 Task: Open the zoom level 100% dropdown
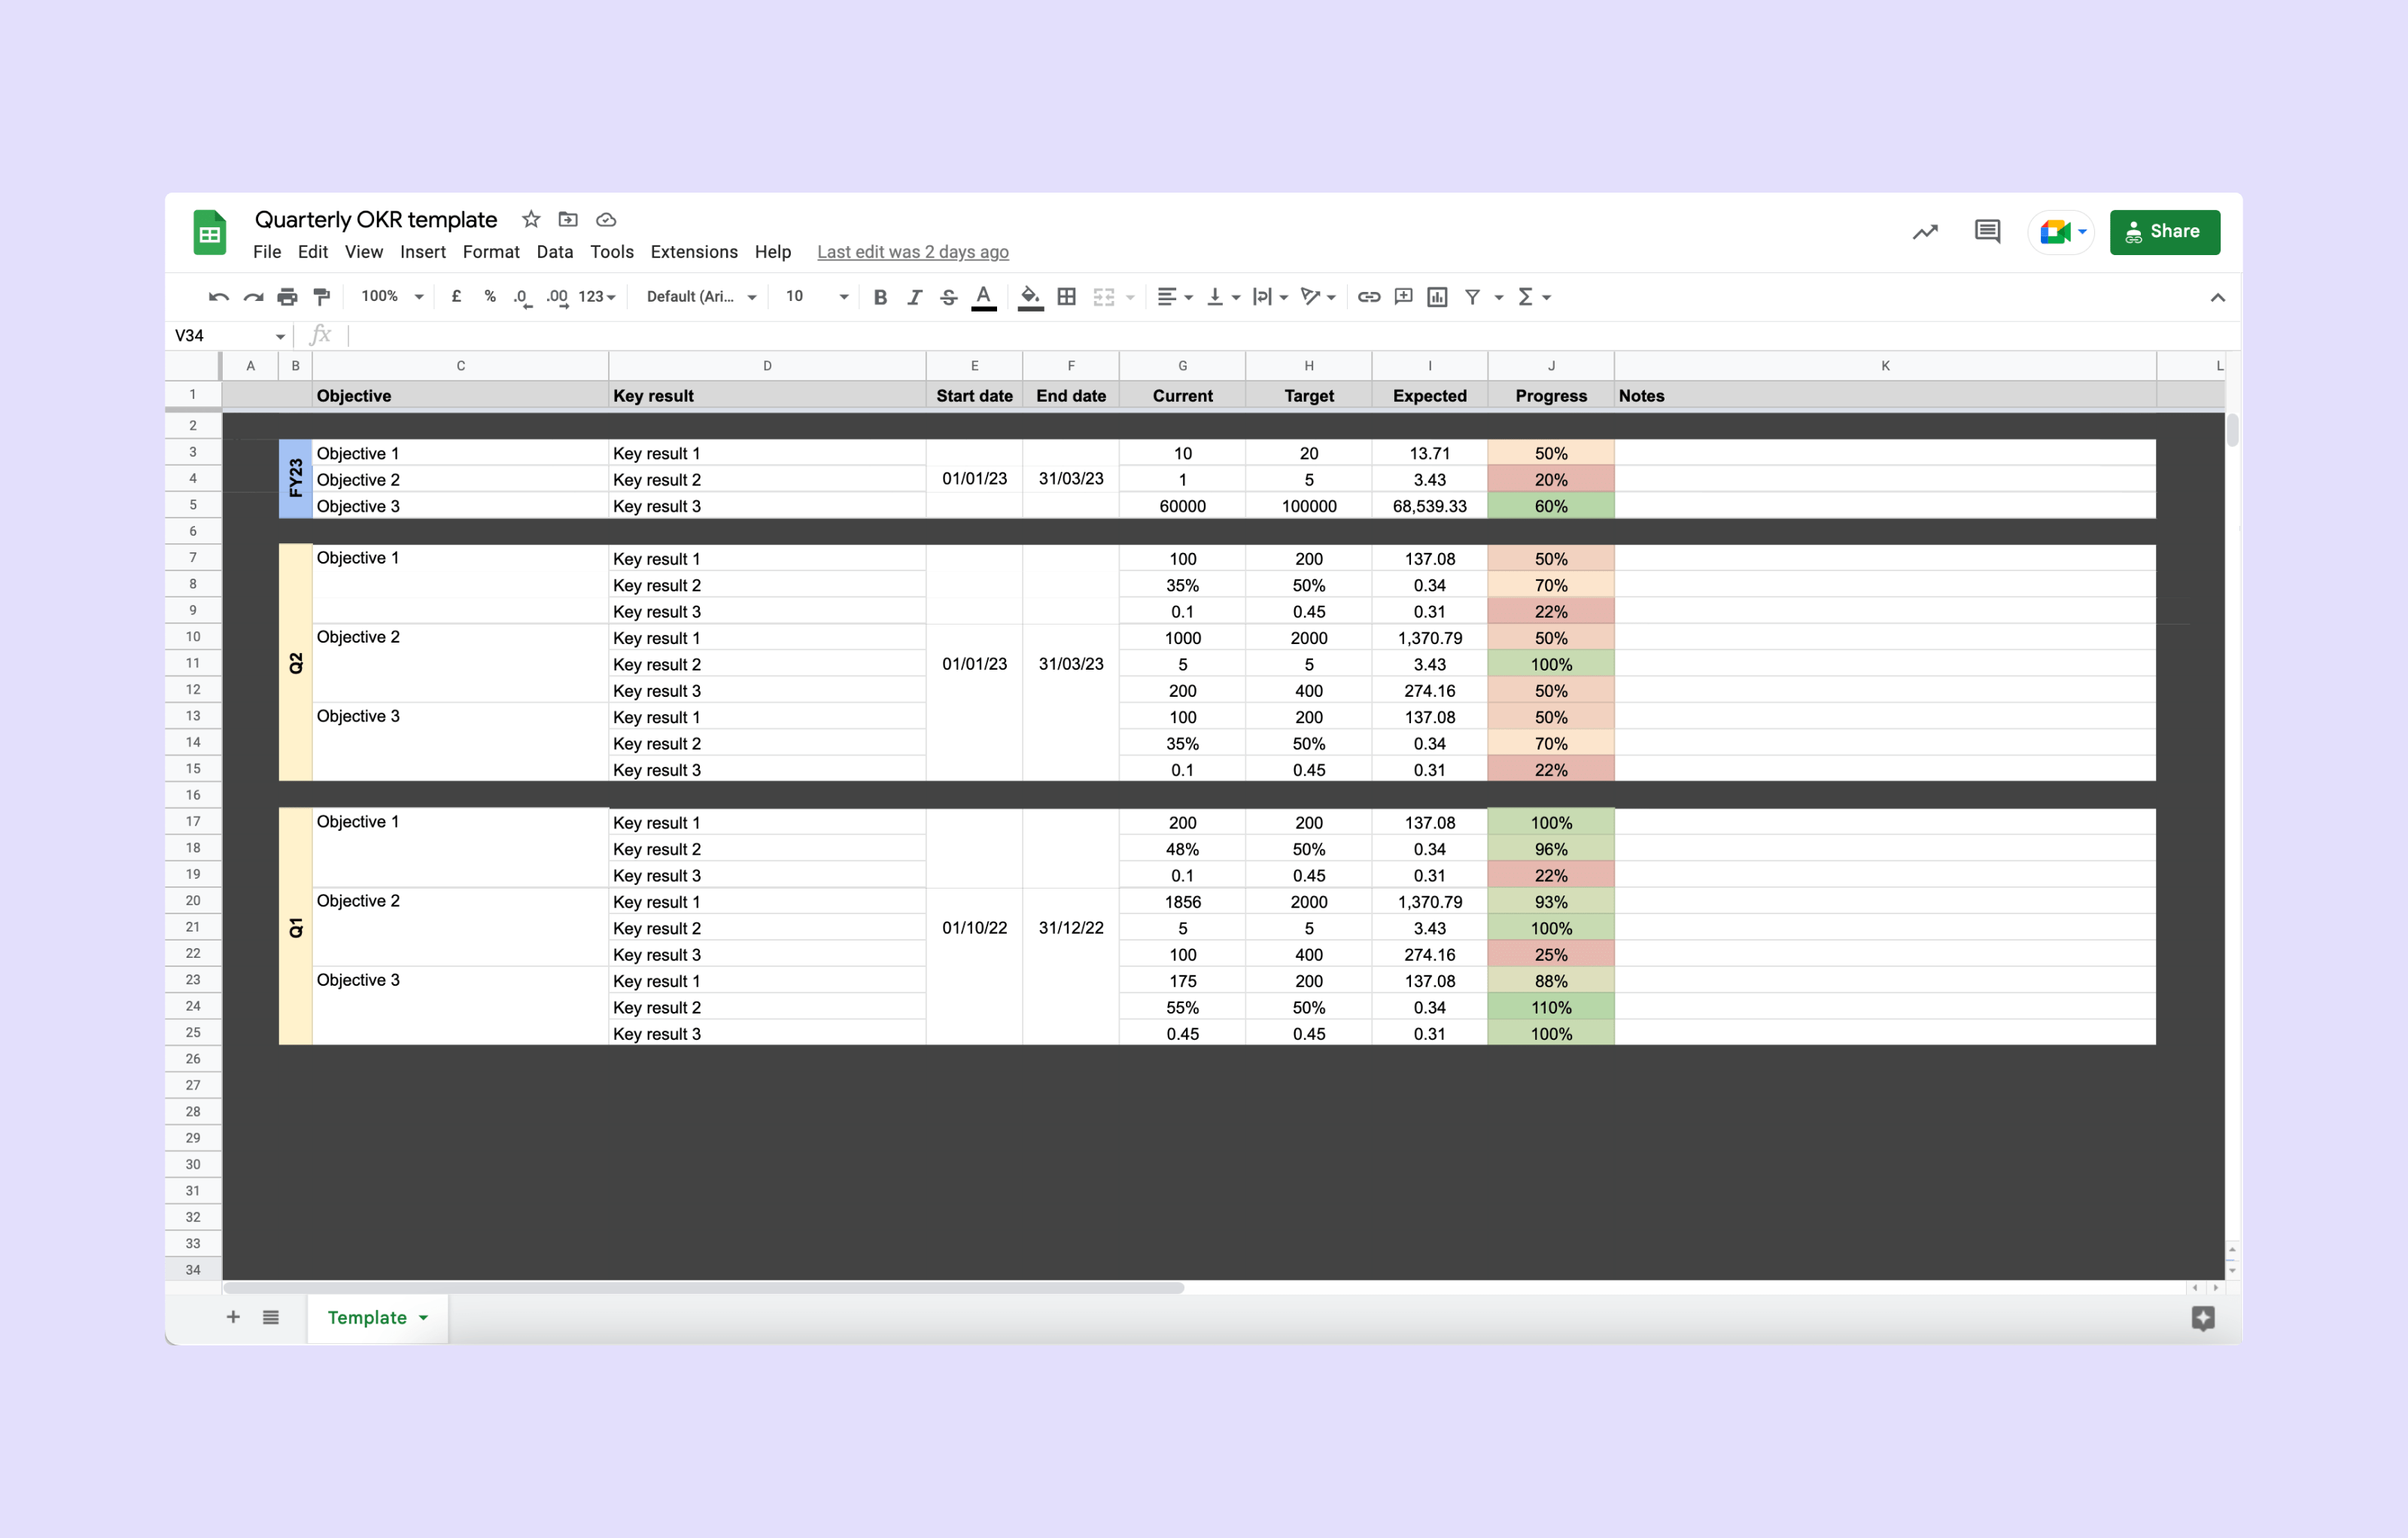[x=392, y=296]
